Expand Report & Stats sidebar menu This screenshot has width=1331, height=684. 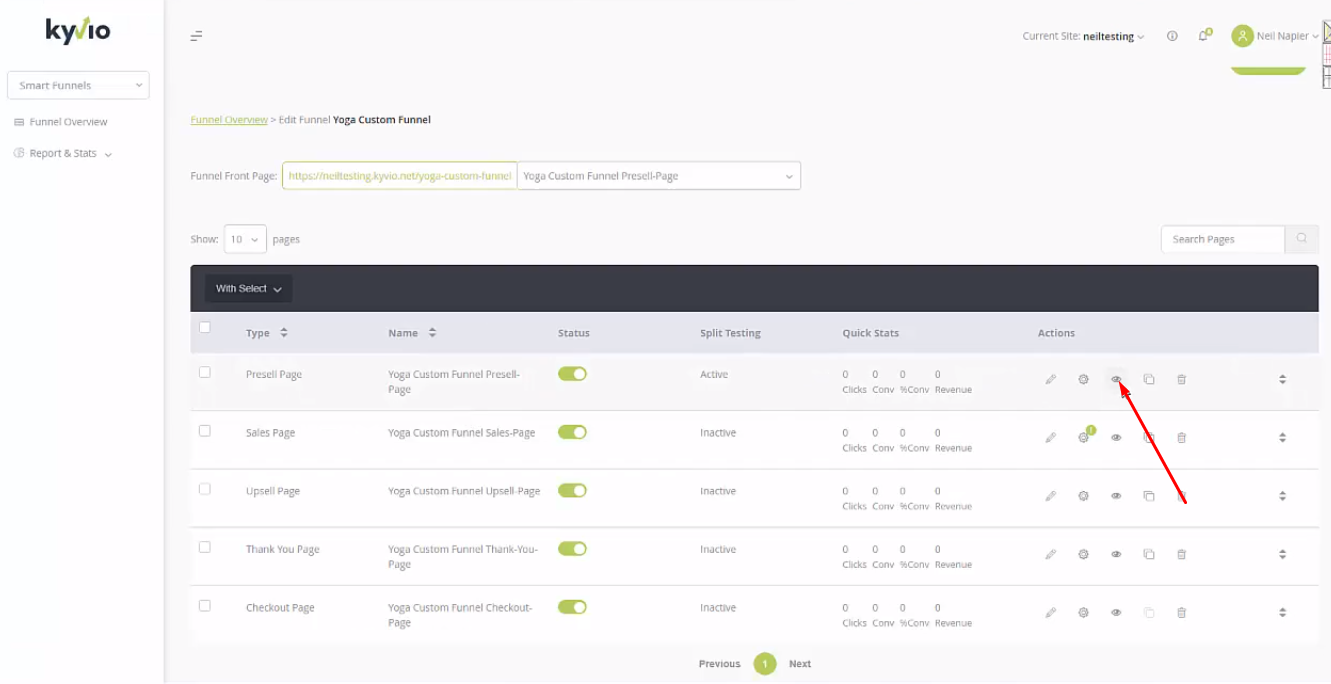tap(63, 154)
